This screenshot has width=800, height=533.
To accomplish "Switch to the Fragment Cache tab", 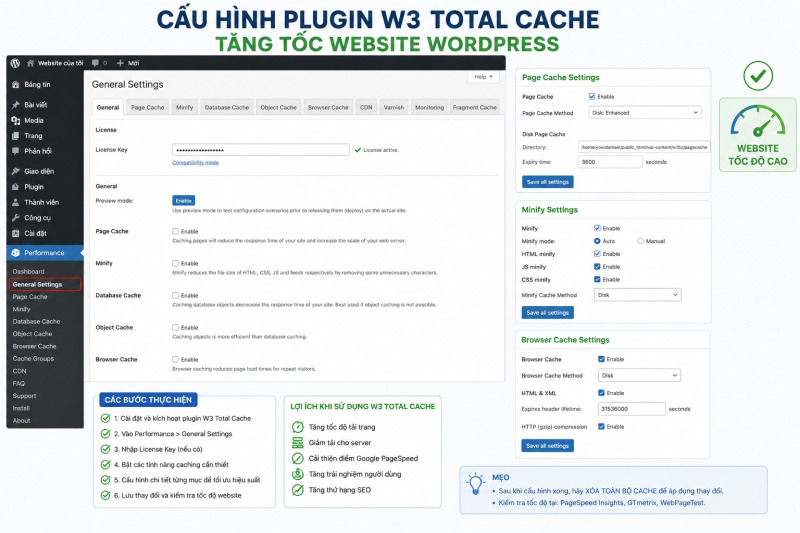I will (x=474, y=107).
